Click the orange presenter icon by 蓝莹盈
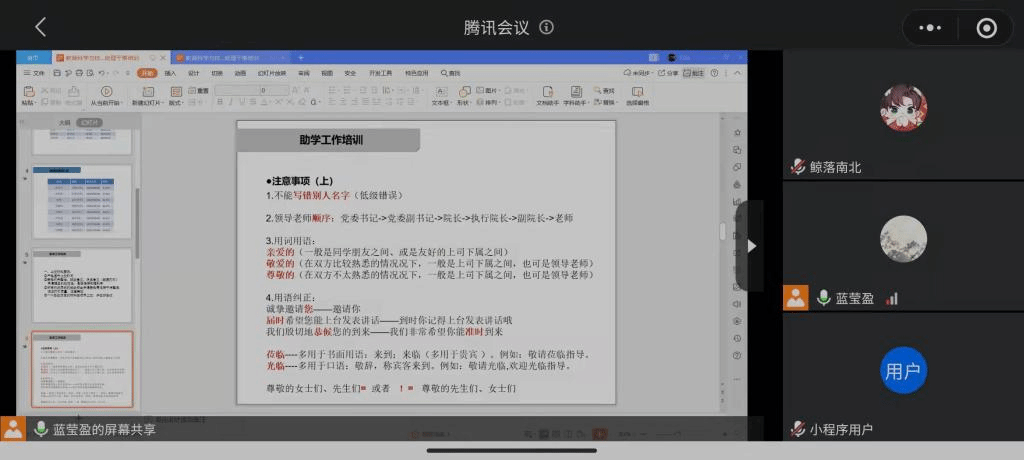 796,297
